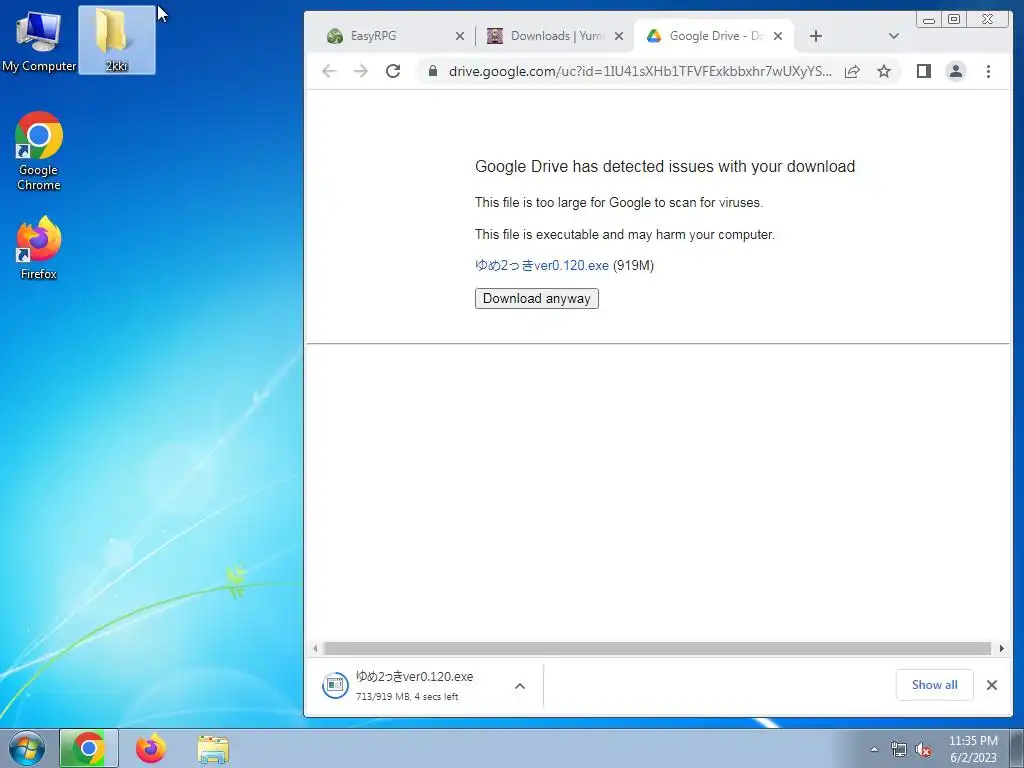Open the network status tray icon

tap(899, 749)
